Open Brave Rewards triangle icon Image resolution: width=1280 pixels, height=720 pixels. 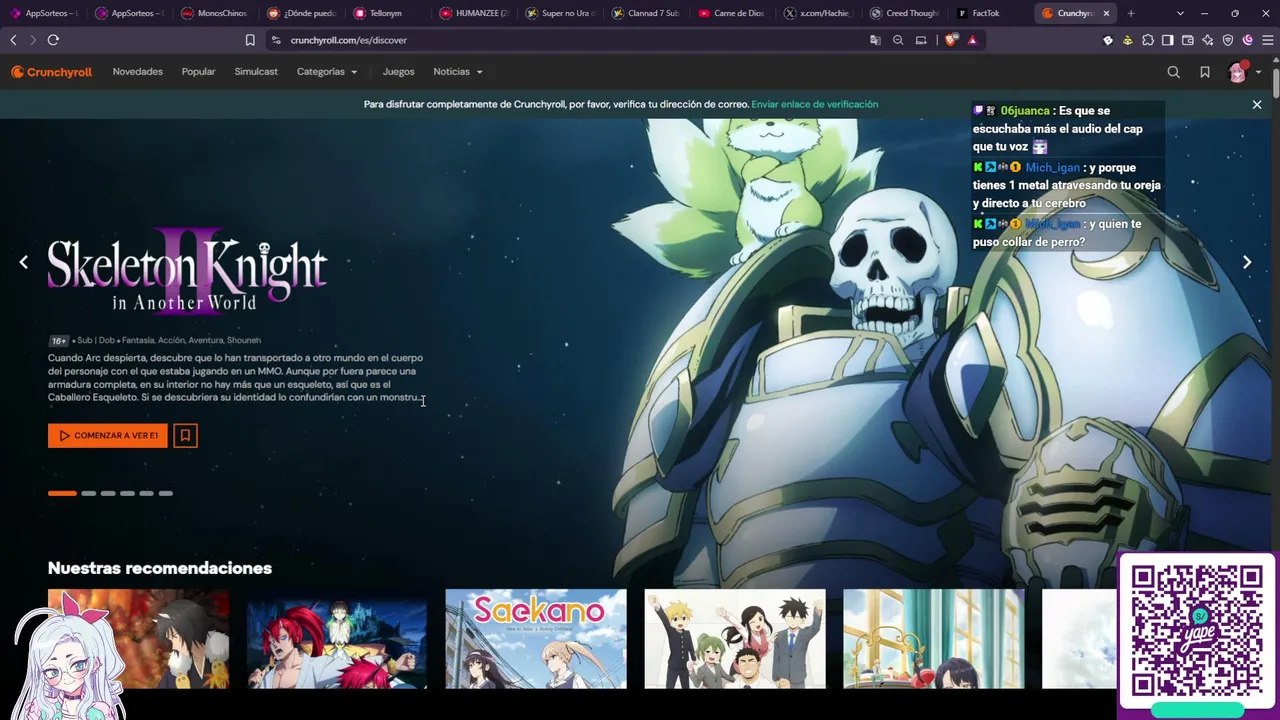[972, 40]
